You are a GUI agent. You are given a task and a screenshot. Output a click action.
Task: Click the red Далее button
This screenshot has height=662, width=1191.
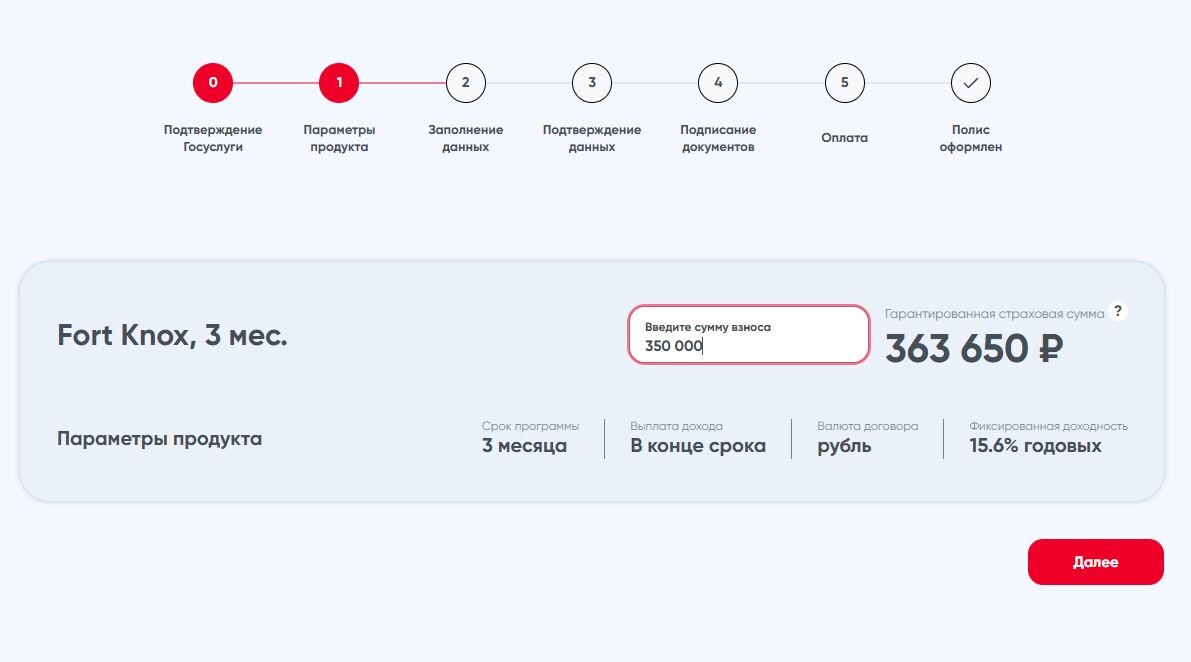point(1095,562)
